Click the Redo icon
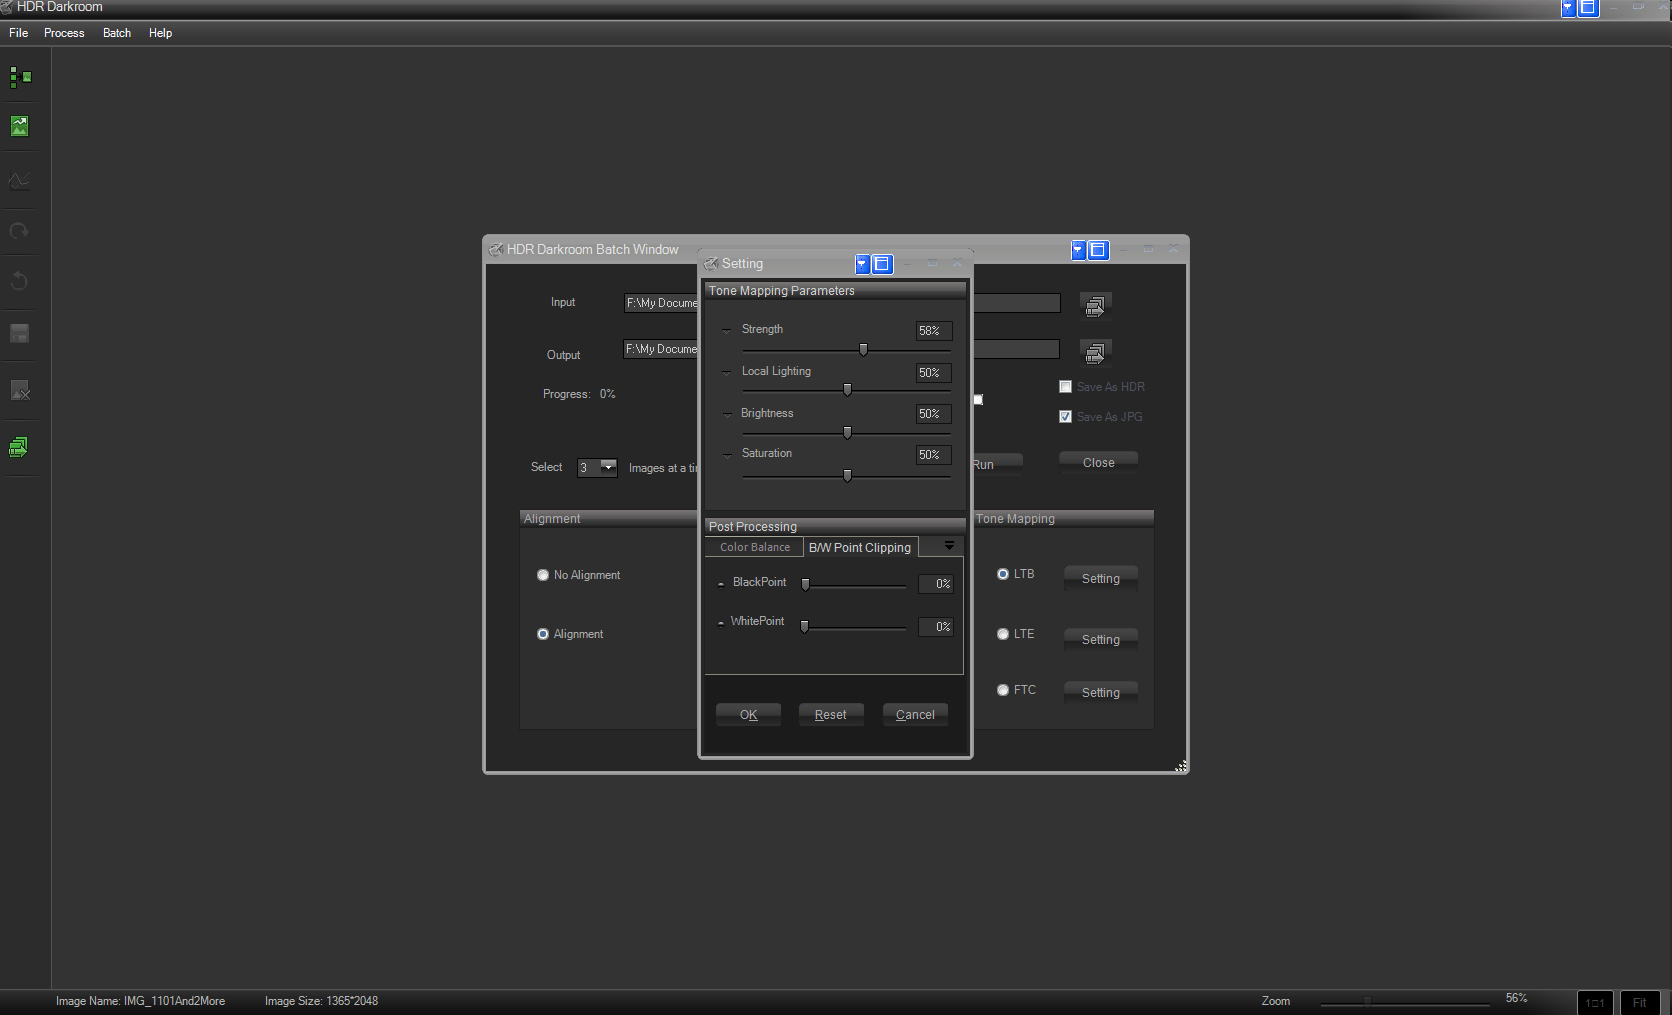 click(x=20, y=231)
